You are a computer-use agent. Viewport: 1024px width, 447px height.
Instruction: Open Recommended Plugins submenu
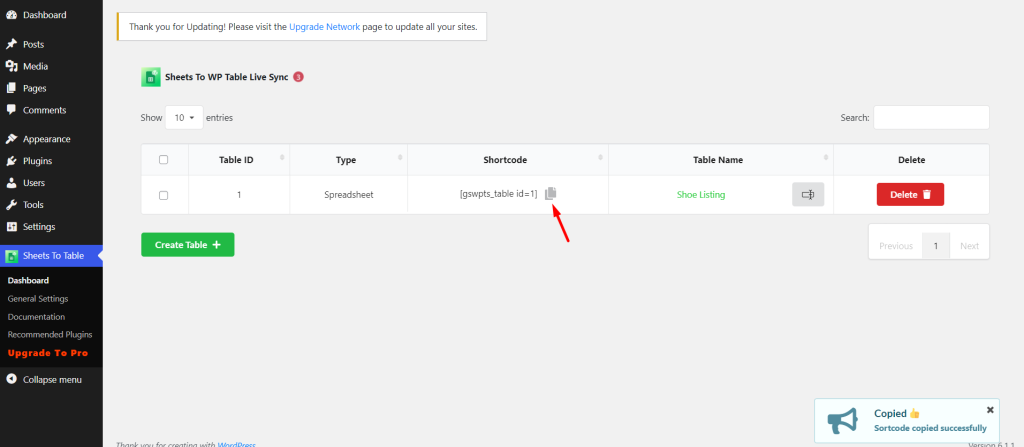[50, 334]
